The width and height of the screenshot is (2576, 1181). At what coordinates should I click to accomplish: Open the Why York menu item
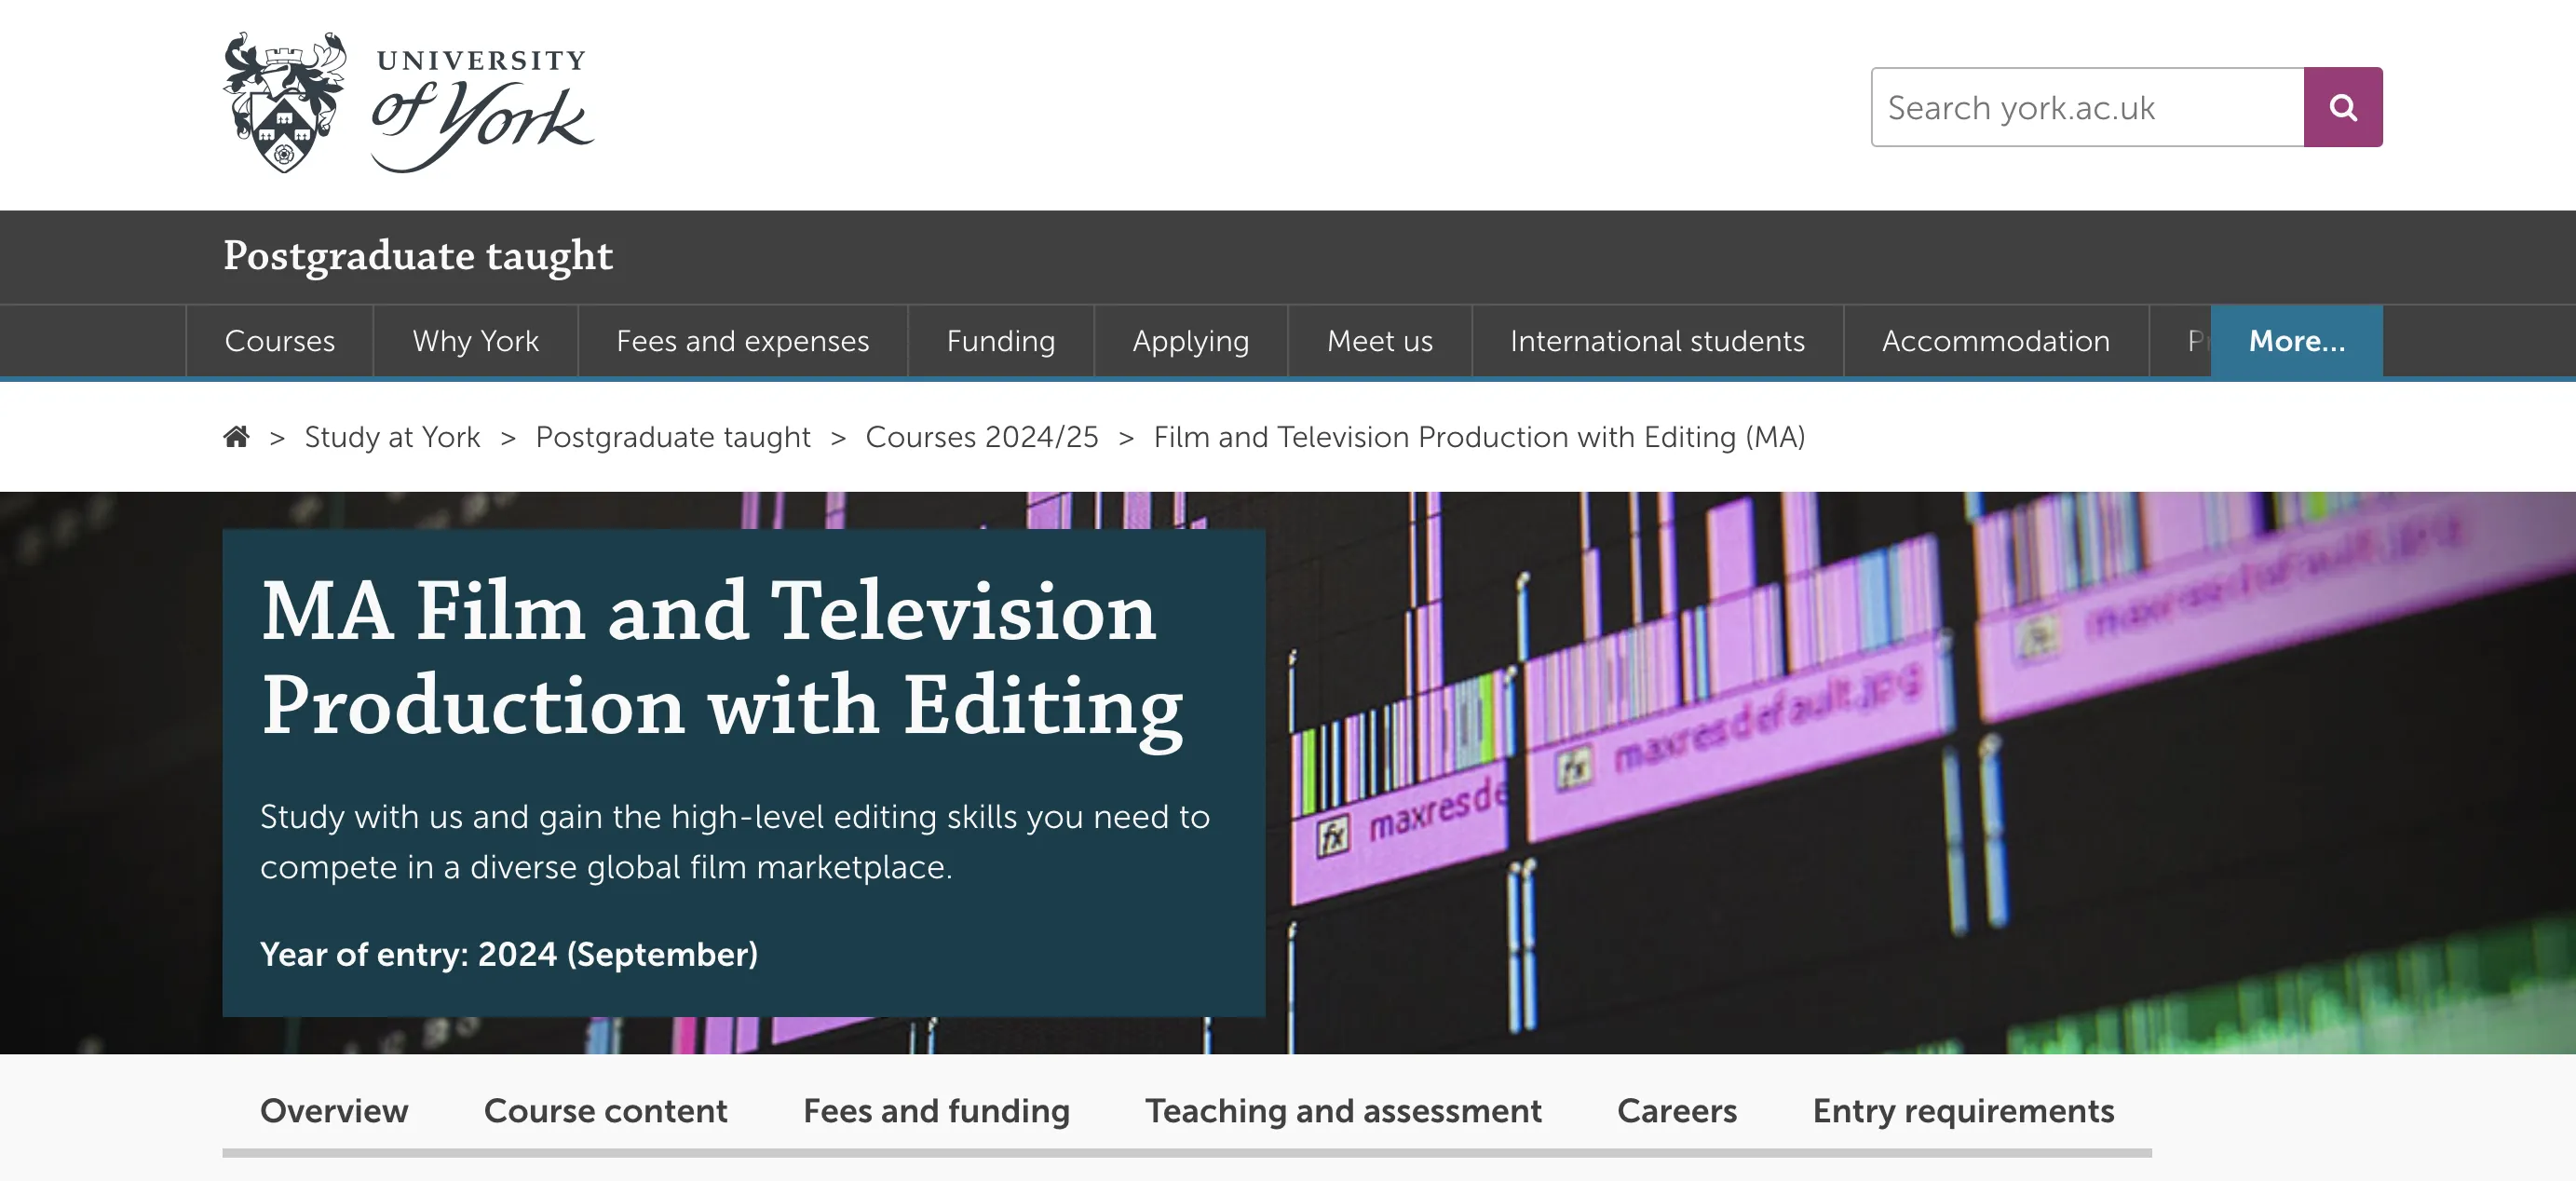[x=475, y=341]
